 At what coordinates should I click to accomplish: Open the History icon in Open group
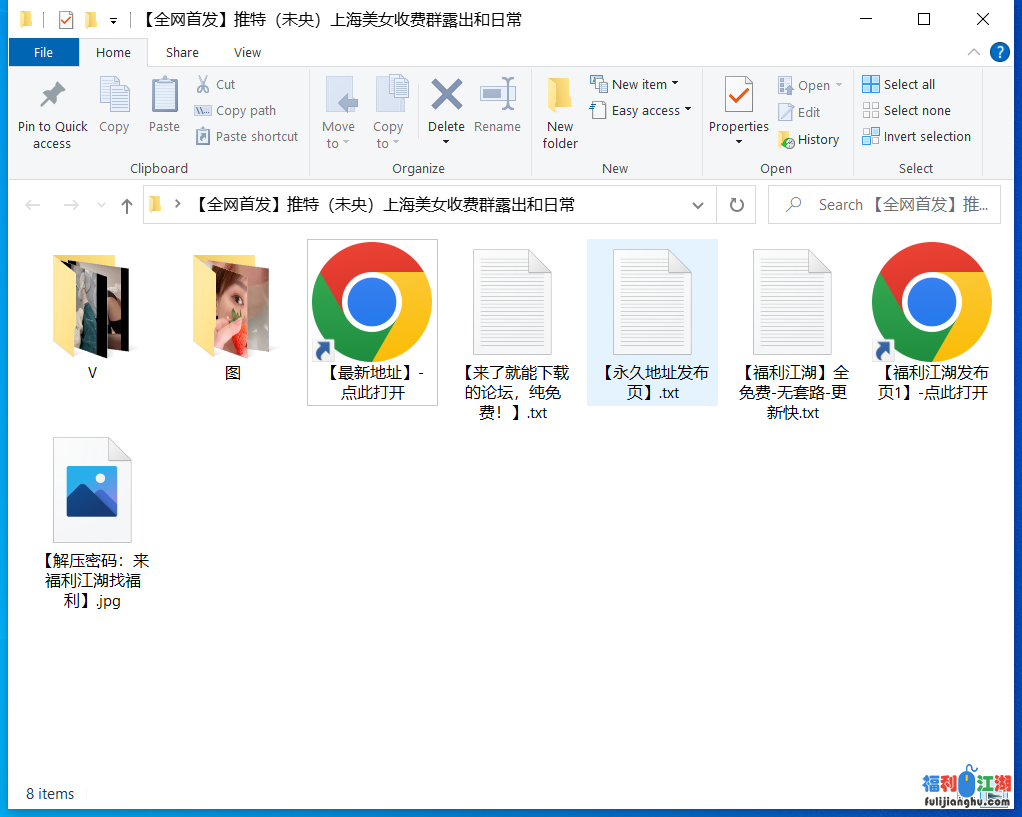point(786,140)
